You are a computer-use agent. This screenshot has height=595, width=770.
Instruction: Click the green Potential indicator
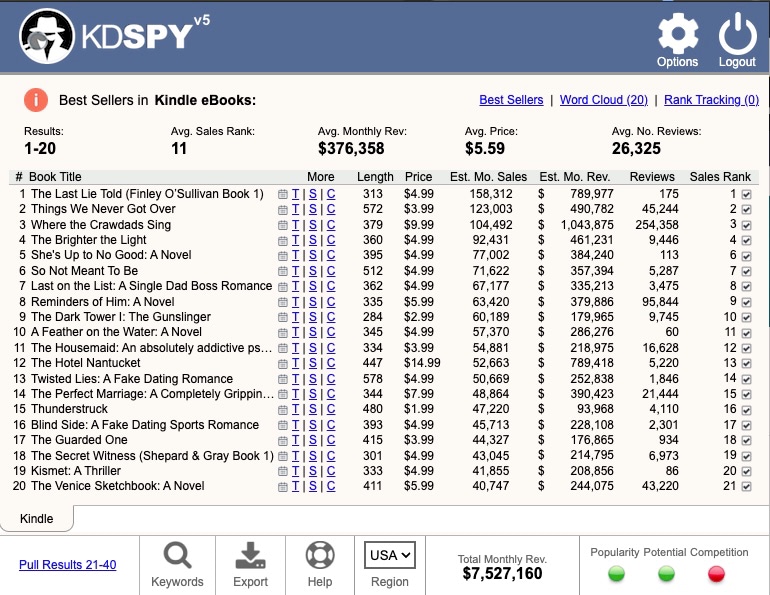coord(666,573)
